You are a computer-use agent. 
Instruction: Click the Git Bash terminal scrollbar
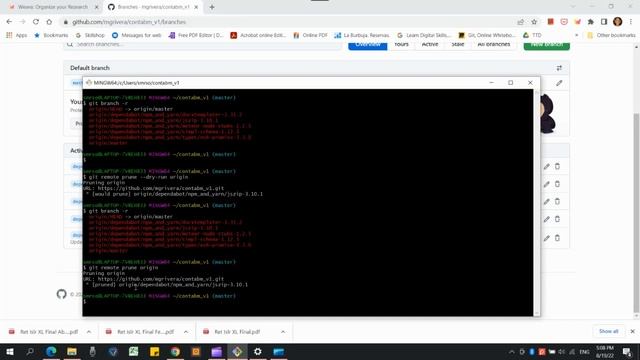[537, 202]
